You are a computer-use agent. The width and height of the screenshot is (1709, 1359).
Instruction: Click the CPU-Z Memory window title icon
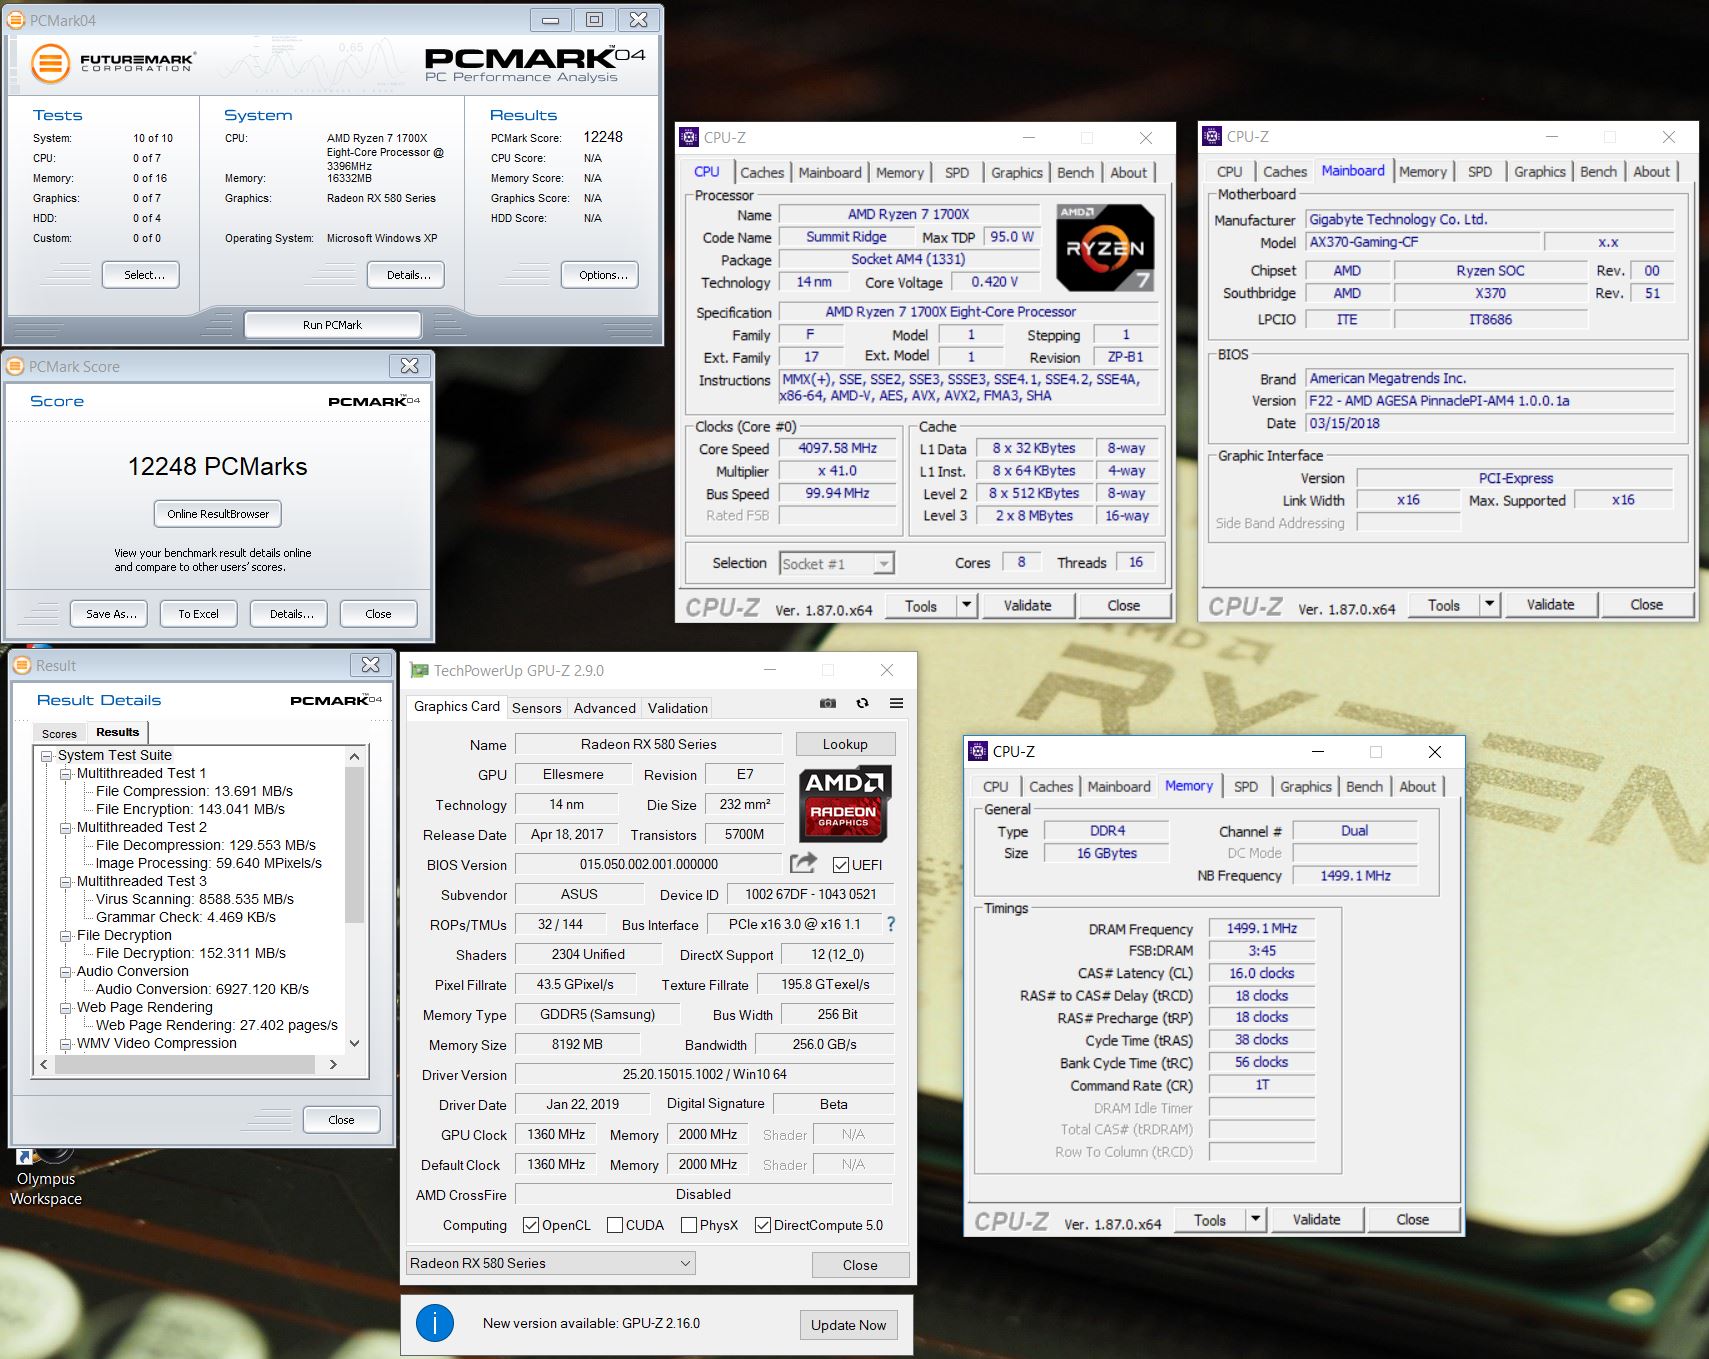(977, 751)
